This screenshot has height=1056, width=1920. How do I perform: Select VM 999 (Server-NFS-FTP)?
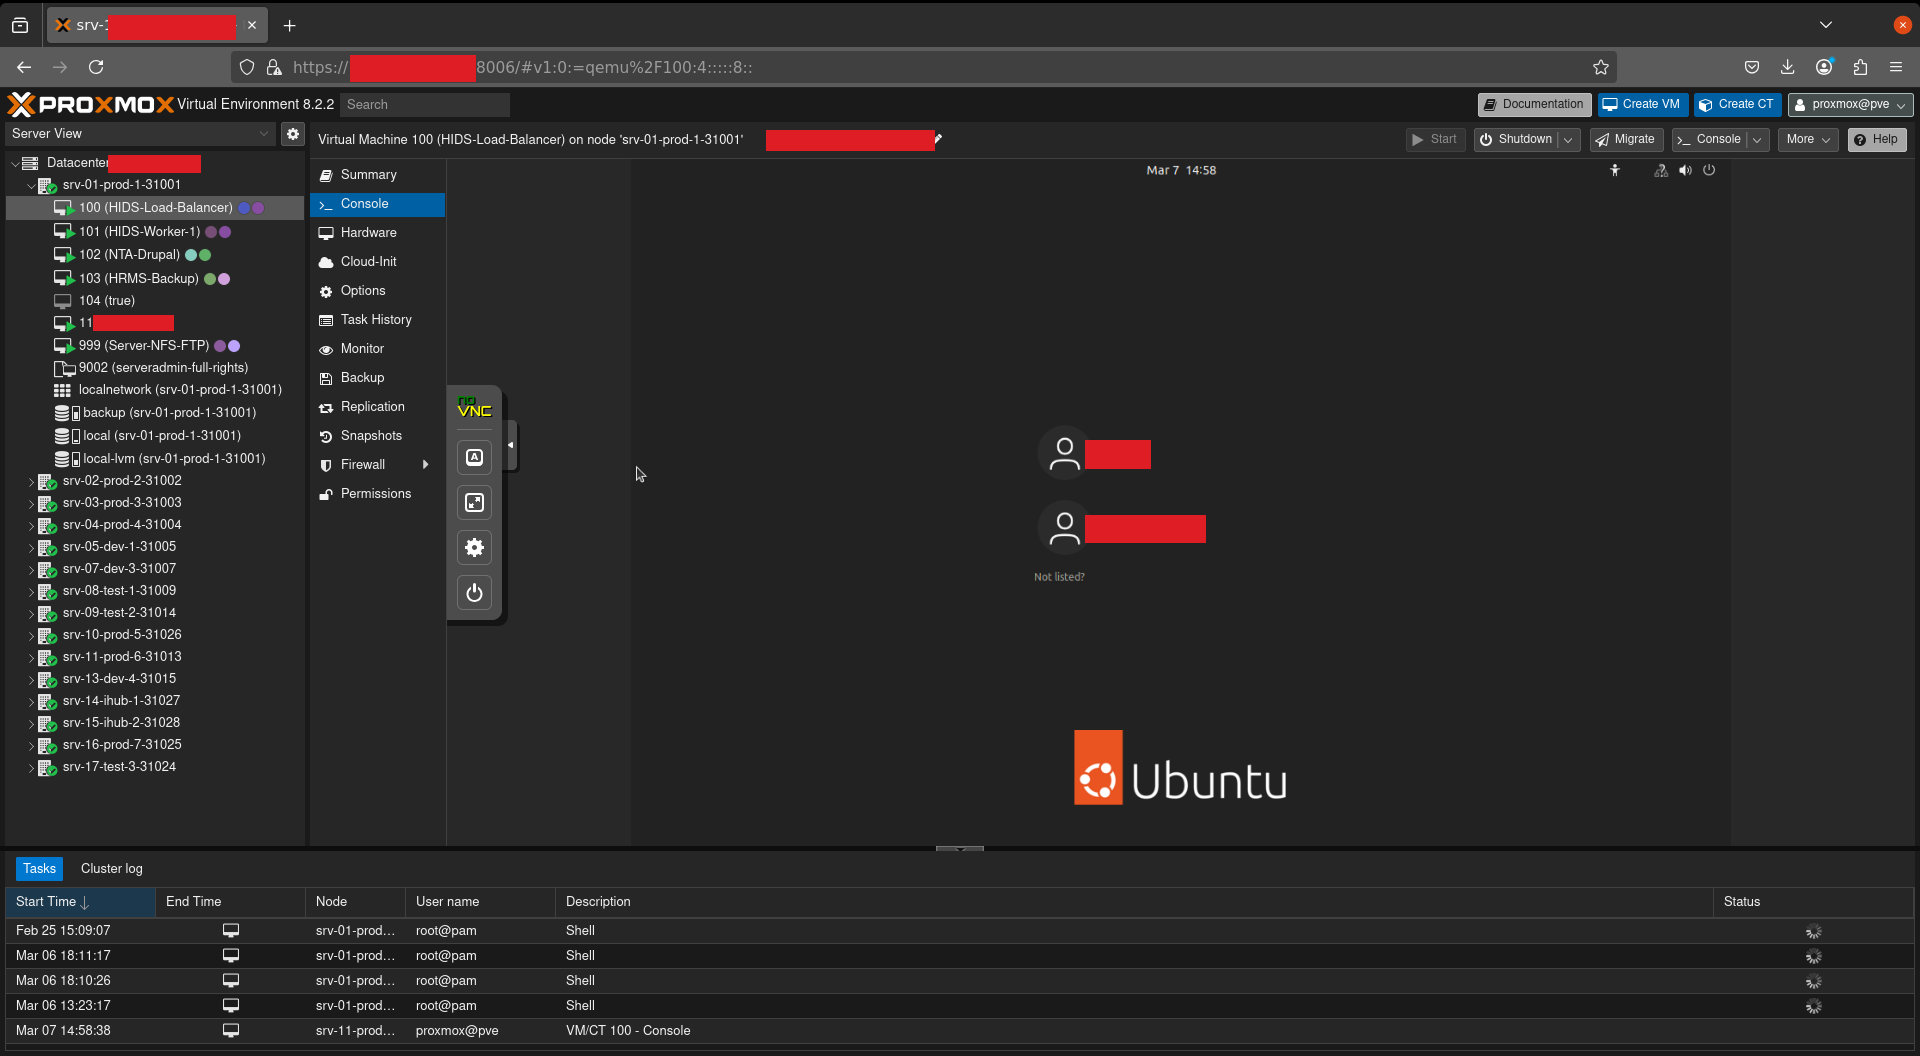(x=155, y=346)
